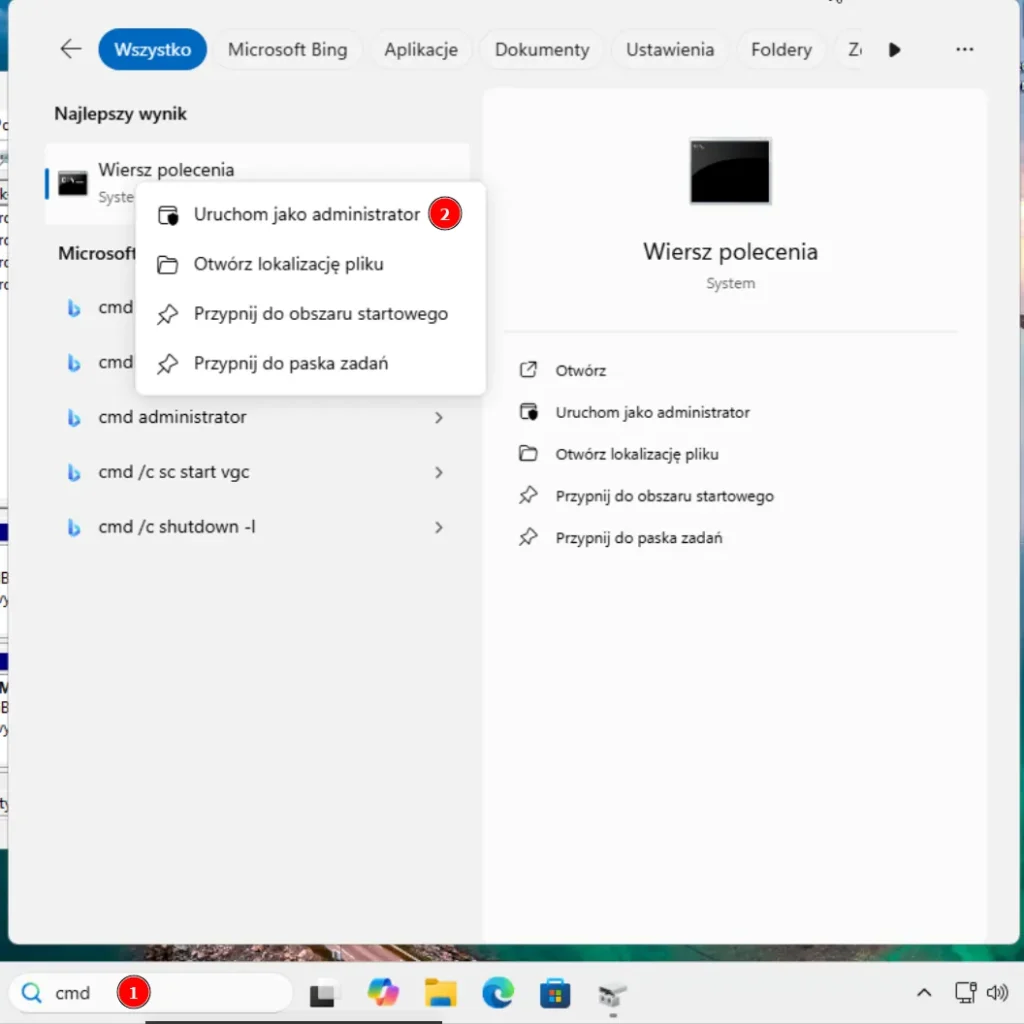Choose 'Otwórz lokalizację pliku' in context menu
The height and width of the screenshot is (1024, 1024).
pyautogui.click(x=288, y=264)
